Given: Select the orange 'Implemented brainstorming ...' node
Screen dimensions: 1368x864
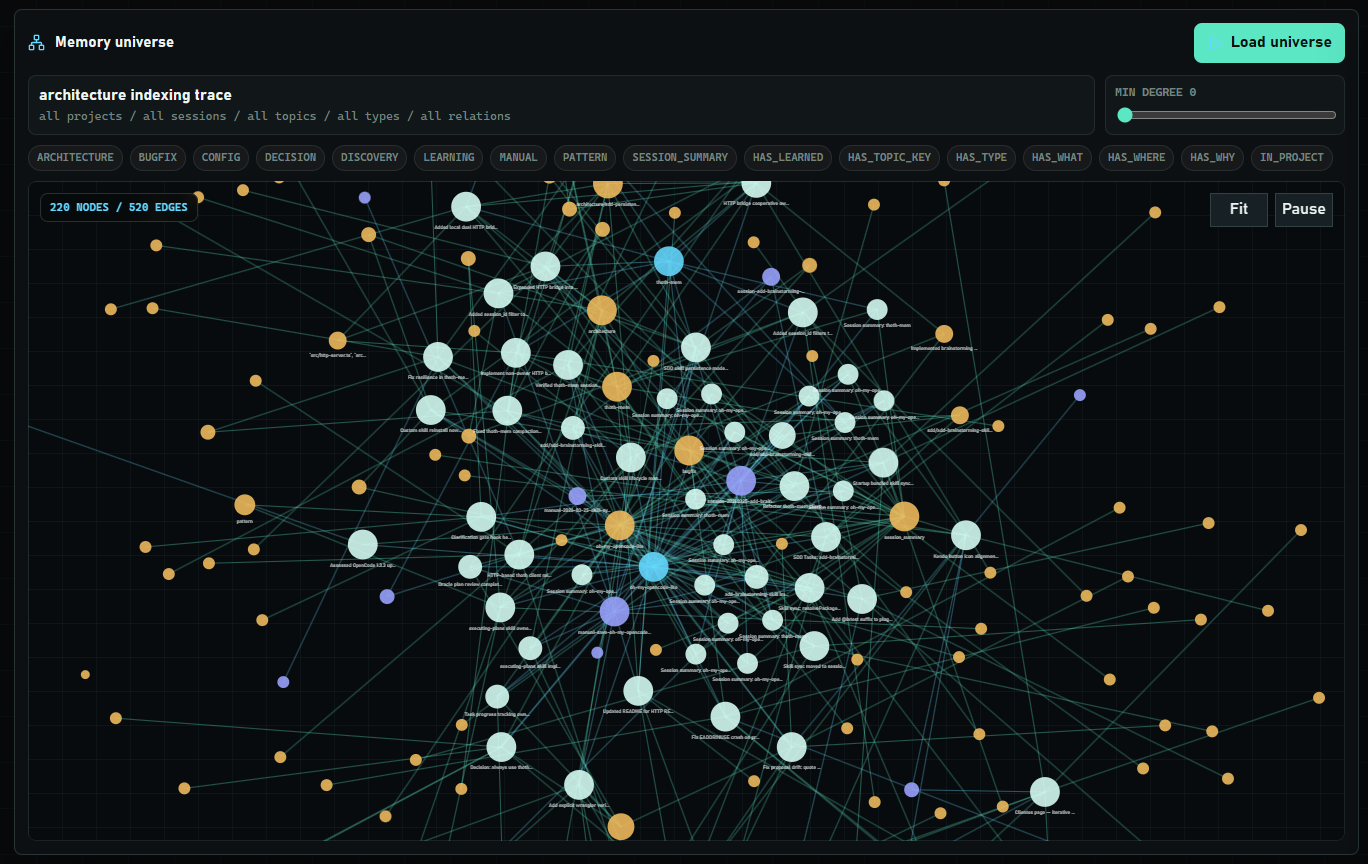Looking at the screenshot, I should 944,334.
